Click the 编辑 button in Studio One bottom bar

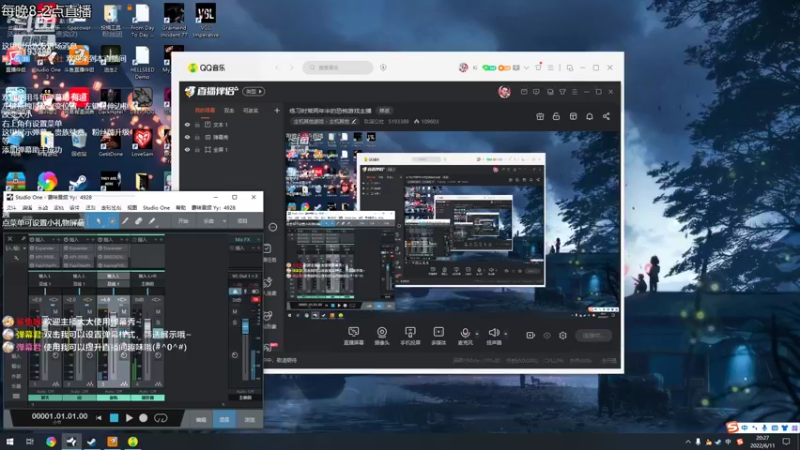tap(201, 419)
